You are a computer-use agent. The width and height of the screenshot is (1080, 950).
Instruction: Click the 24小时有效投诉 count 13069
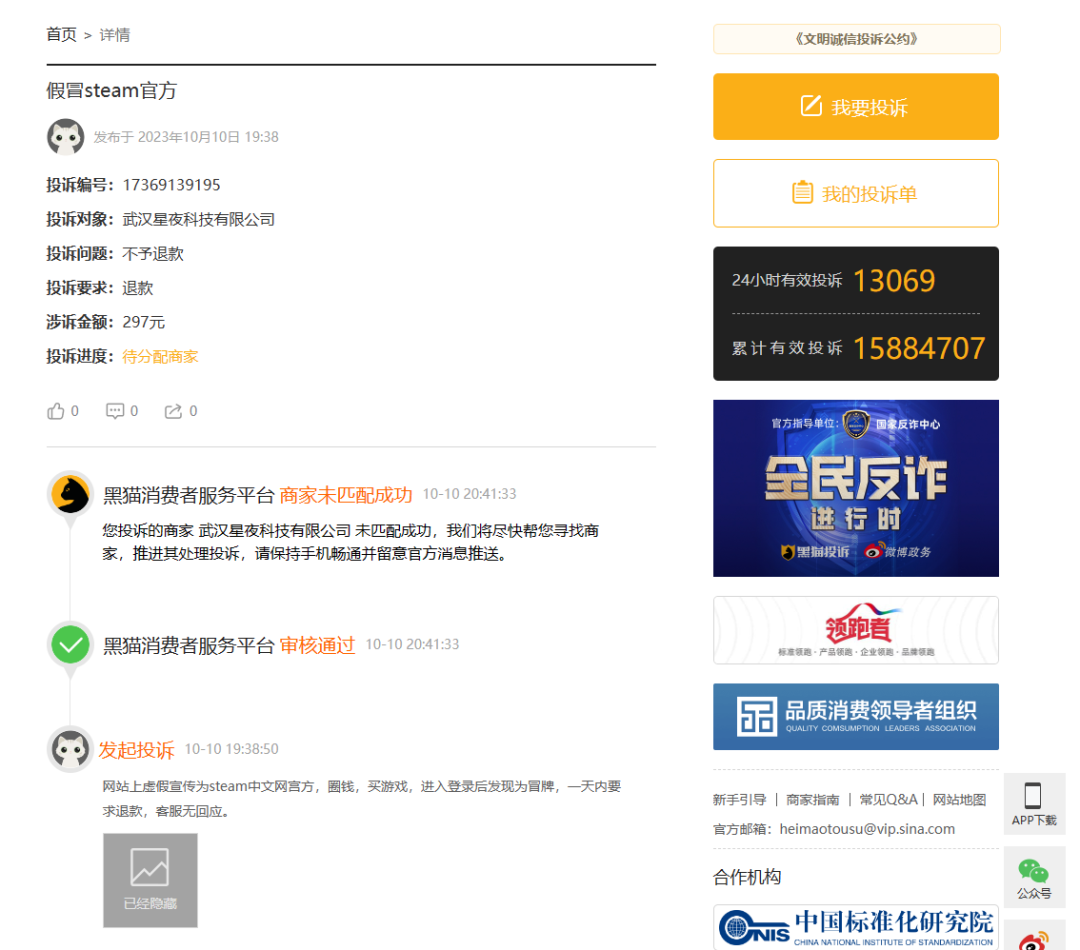[x=894, y=280]
